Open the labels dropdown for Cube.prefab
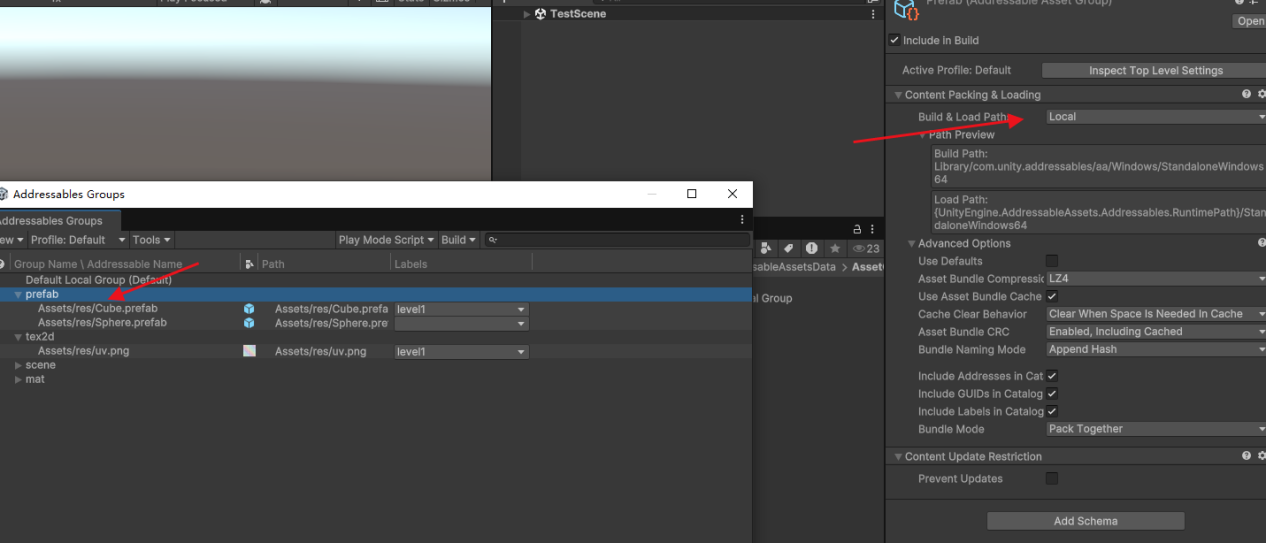 [x=461, y=310]
